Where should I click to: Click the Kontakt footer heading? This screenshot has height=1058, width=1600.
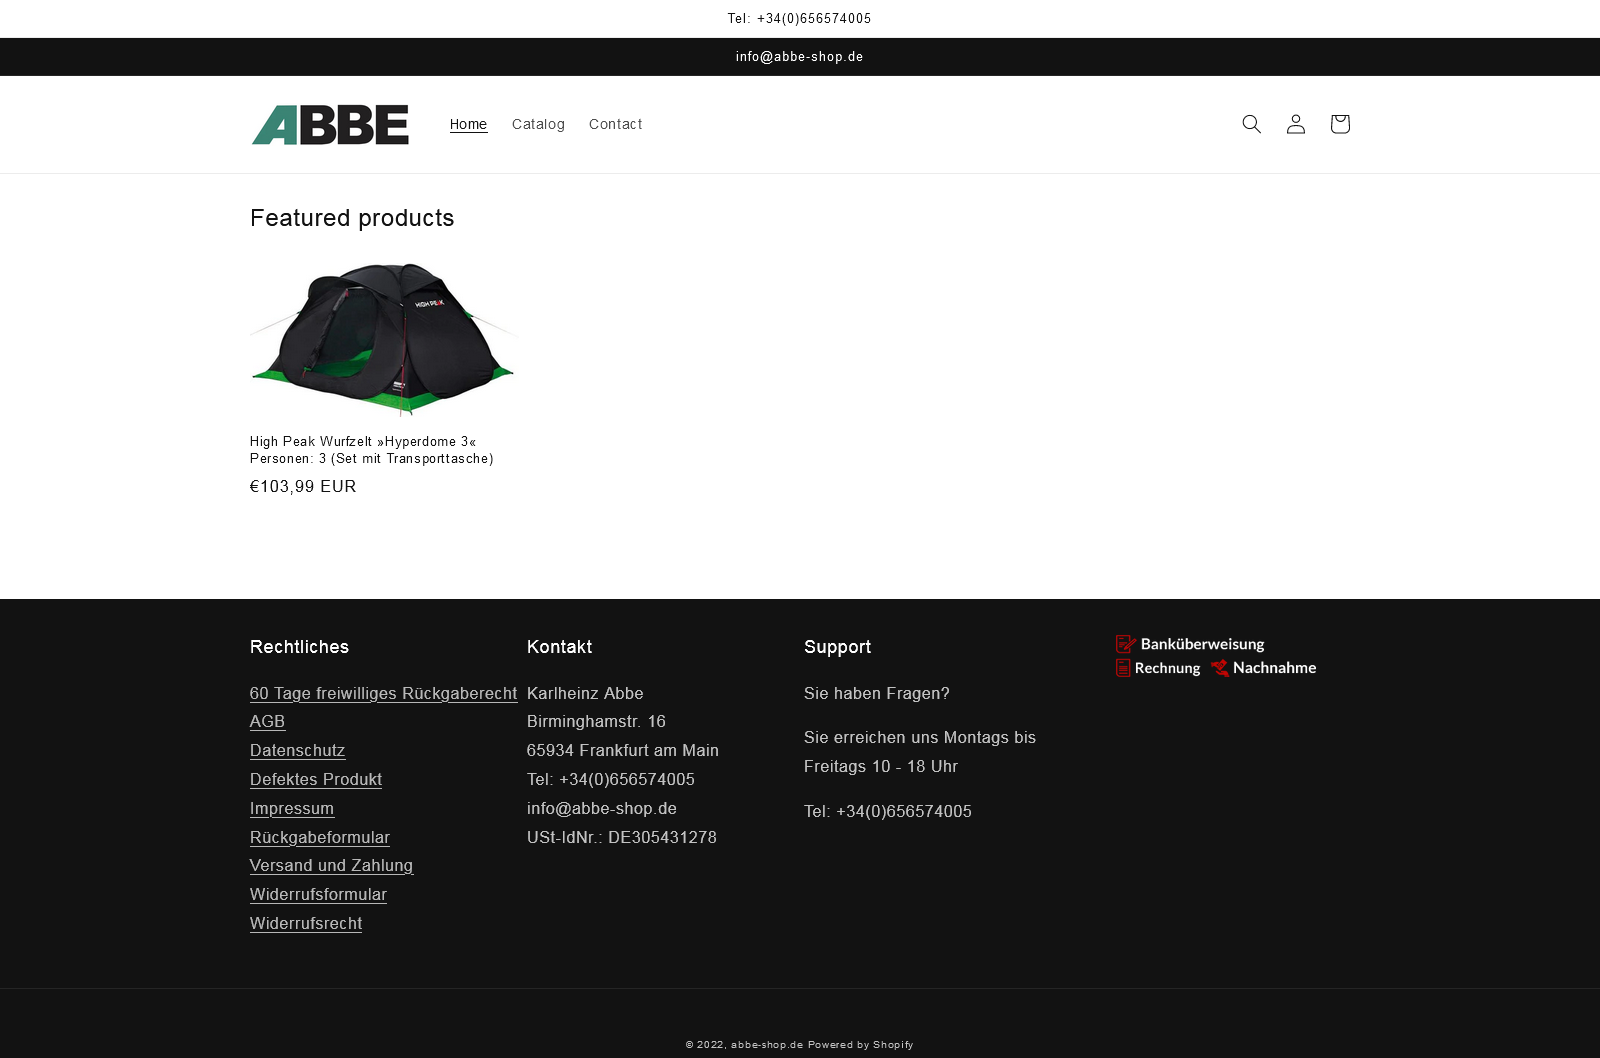[x=559, y=647]
